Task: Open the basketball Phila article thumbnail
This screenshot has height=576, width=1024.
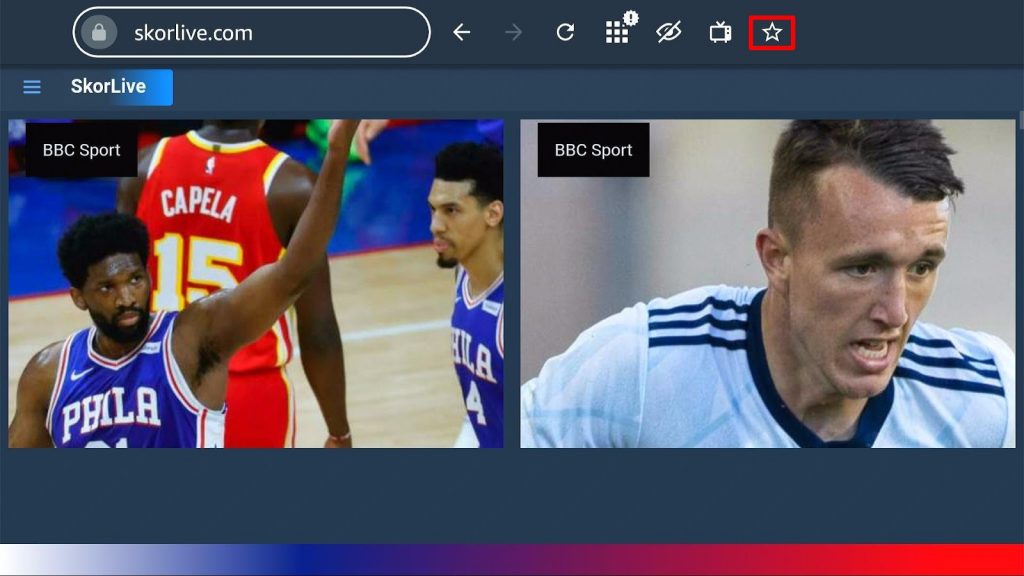Action: pyautogui.click(x=256, y=283)
